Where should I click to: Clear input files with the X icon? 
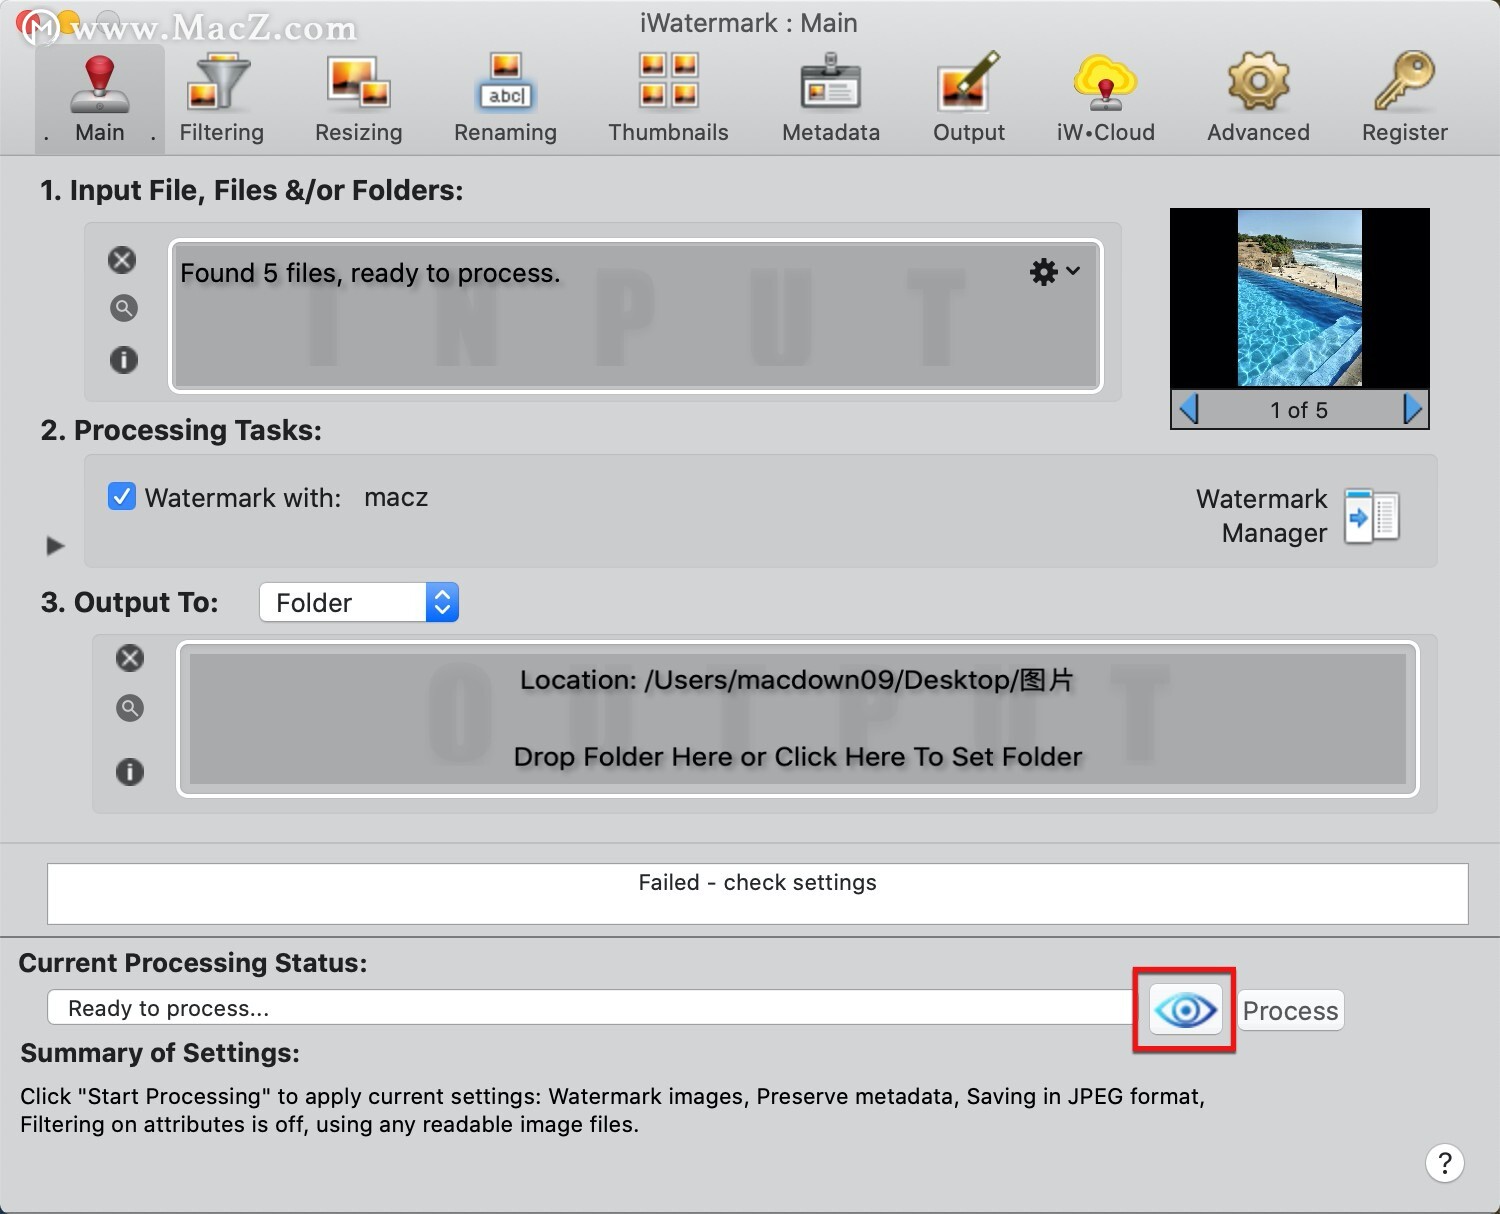[122, 260]
